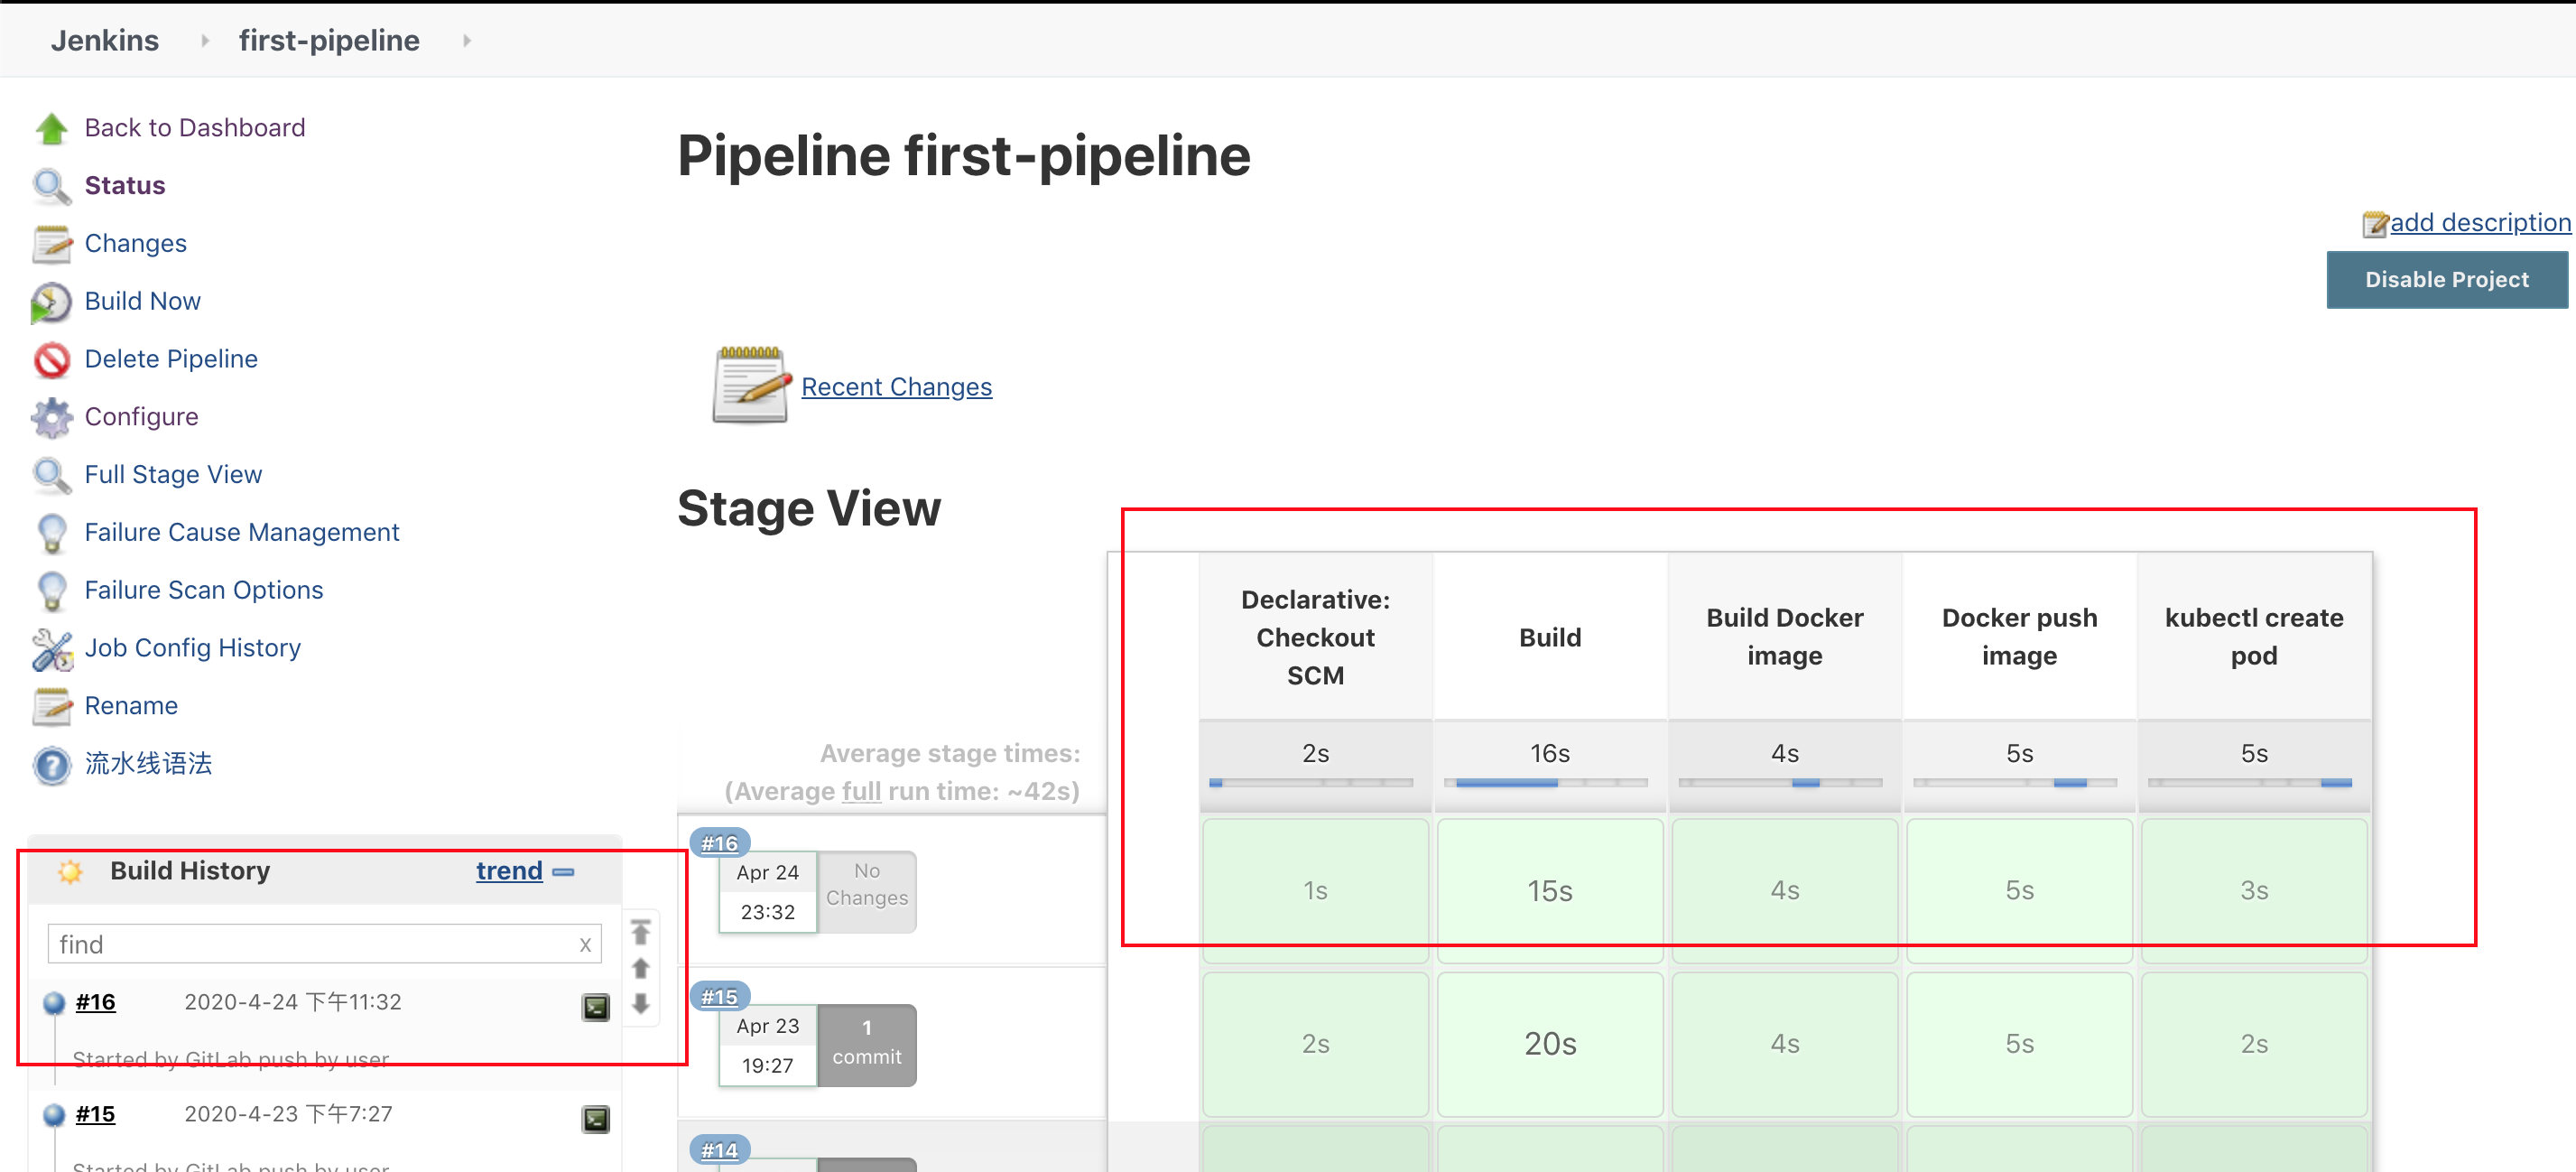This screenshot has width=2576, height=1172.
Task: Click the add description link
Action: (x=2479, y=222)
